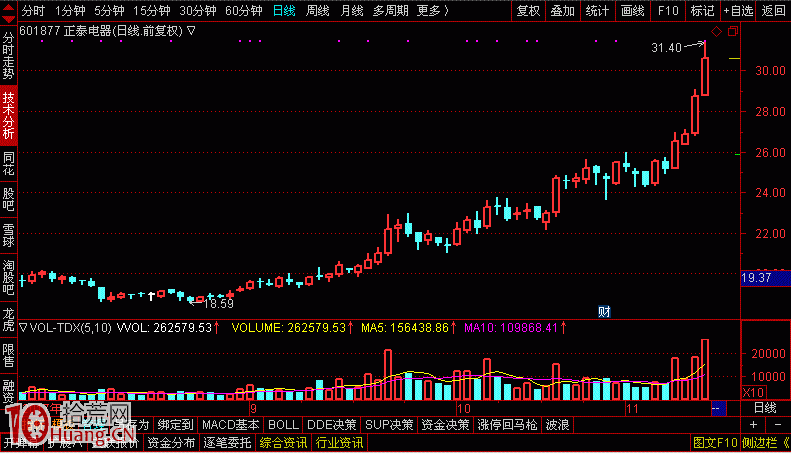Switch to 月线 monthly period
This screenshot has width=791, height=454.
[352, 11]
